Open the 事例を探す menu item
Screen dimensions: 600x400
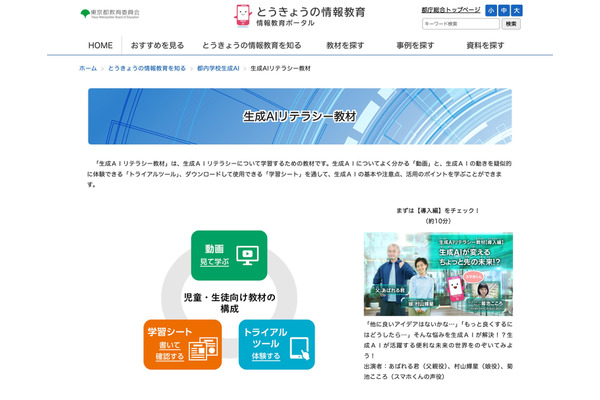tap(415, 46)
